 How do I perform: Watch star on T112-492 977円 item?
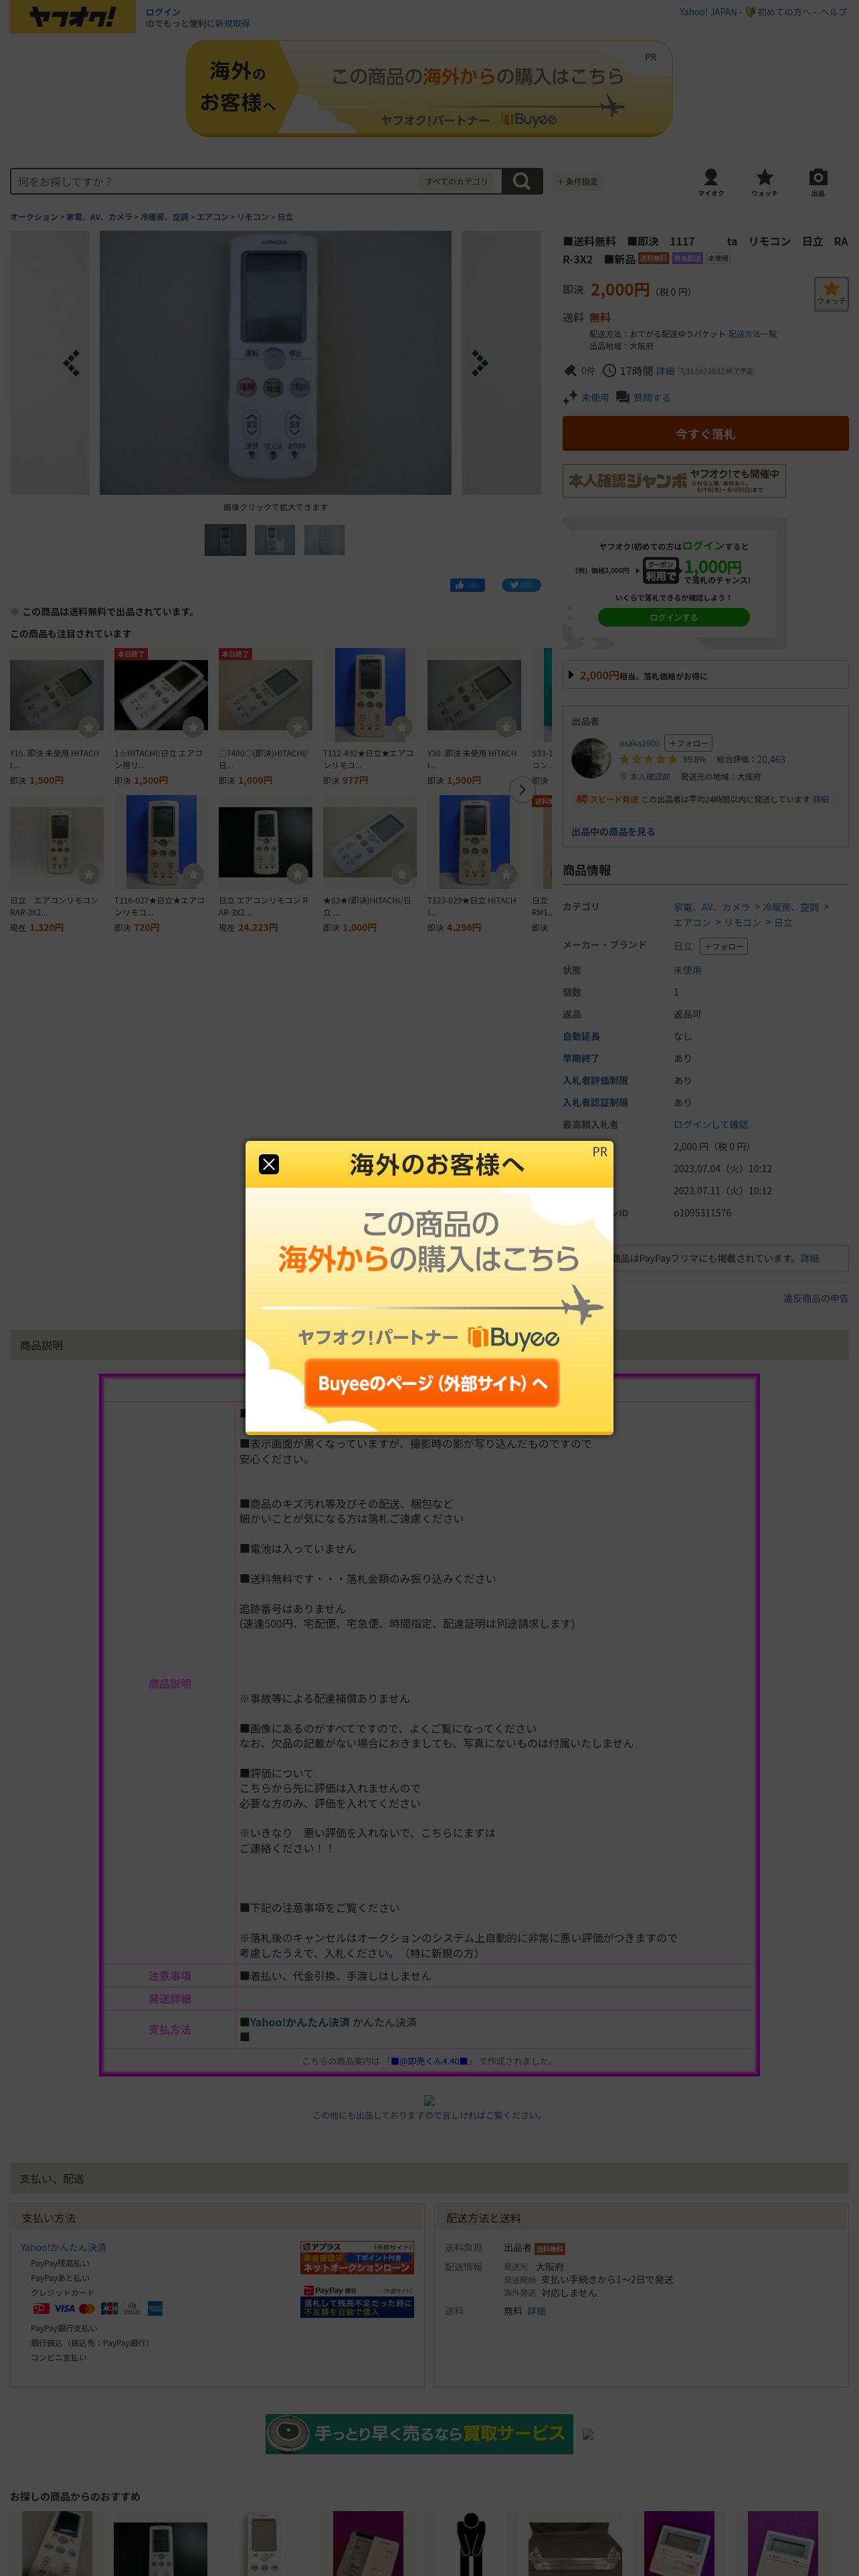402,726
